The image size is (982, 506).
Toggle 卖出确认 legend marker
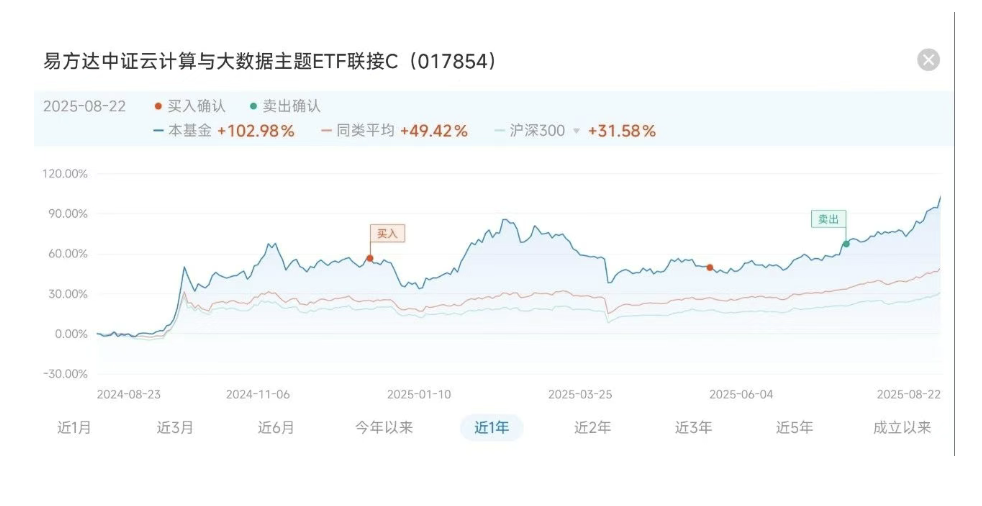(x=285, y=106)
